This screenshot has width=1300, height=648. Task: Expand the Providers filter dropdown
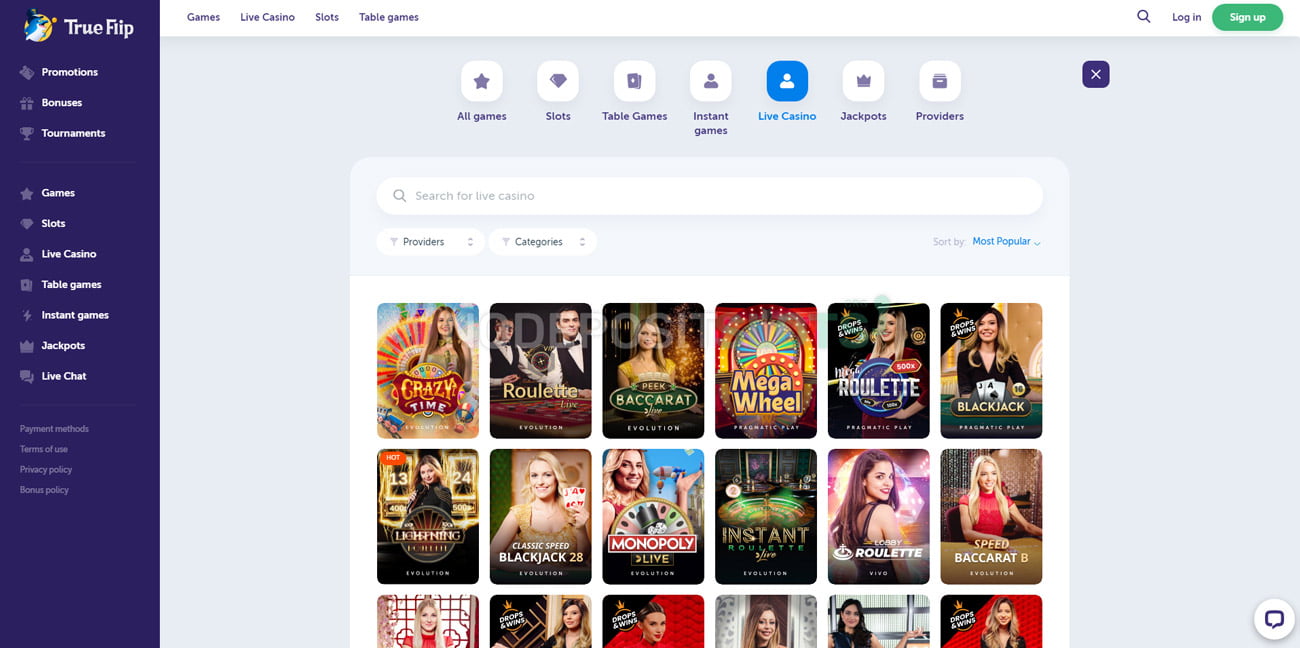point(431,242)
